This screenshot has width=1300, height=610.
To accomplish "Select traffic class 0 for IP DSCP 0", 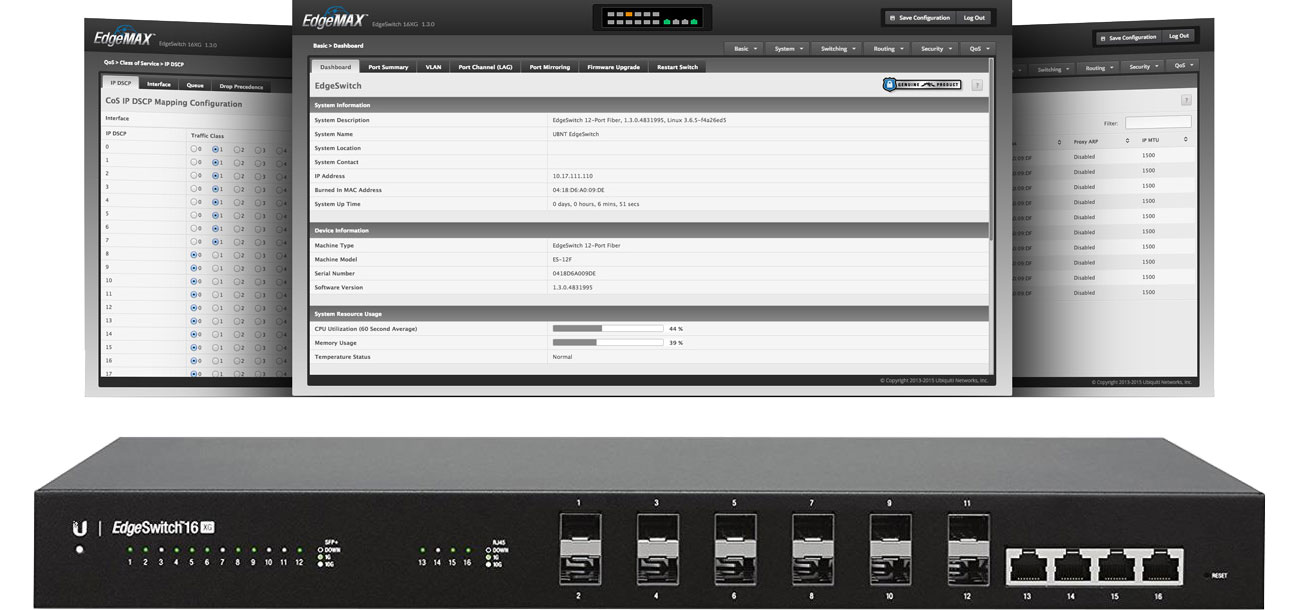I will 194,149.
